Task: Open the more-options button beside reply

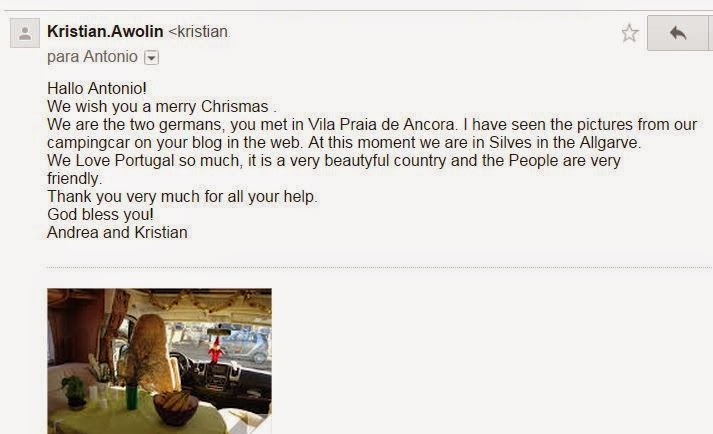Action: (711, 33)
